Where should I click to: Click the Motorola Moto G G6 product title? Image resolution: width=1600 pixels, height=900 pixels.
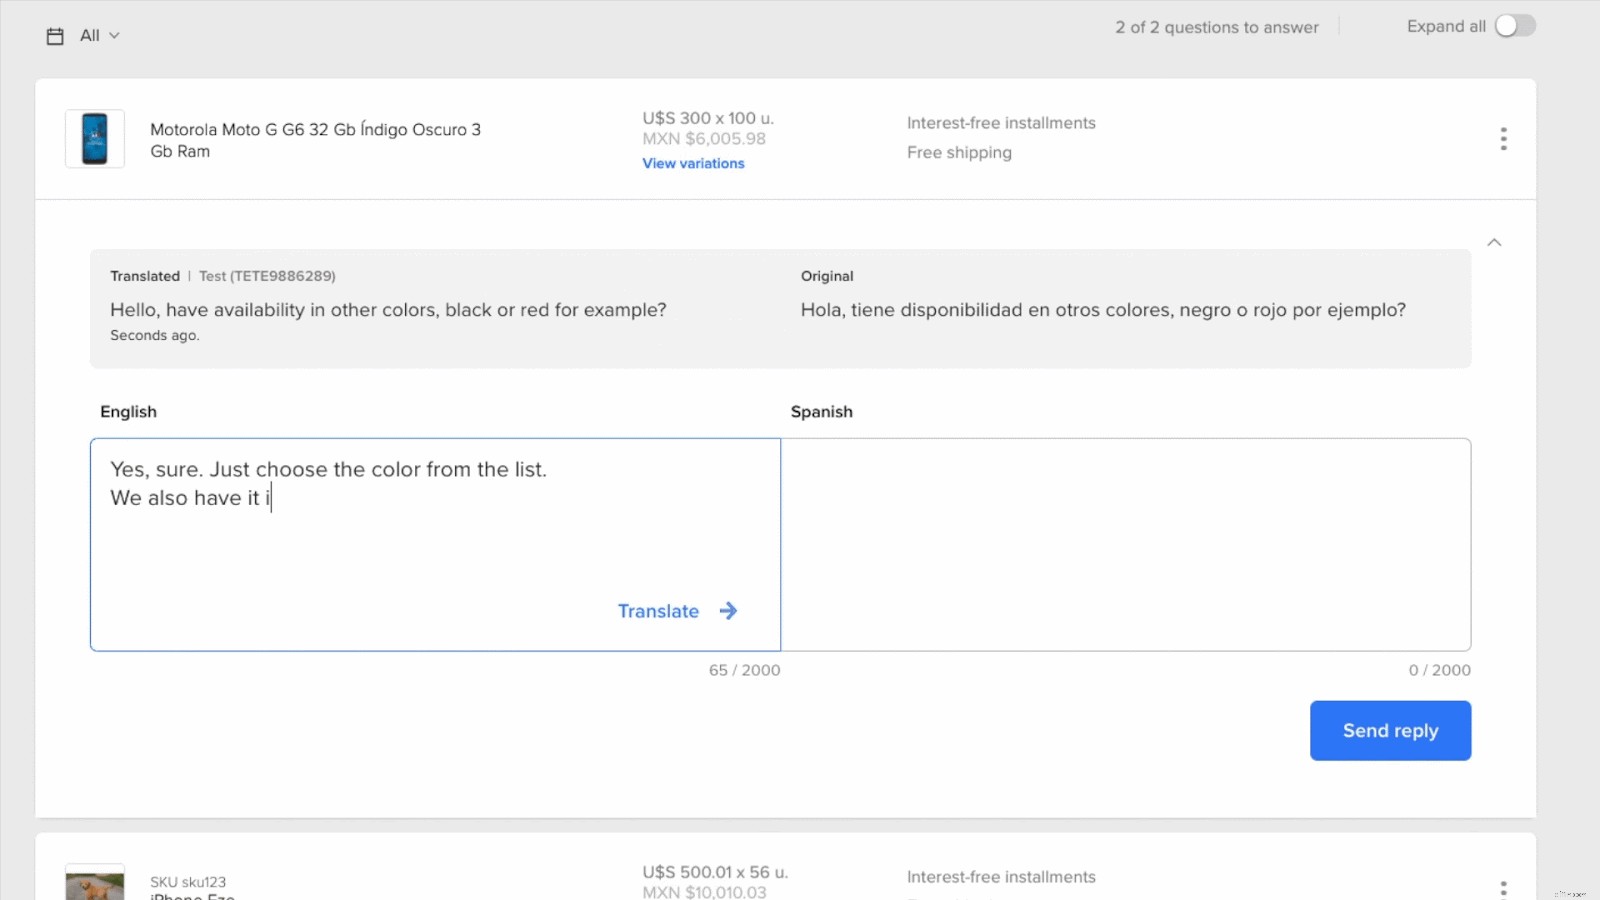[315, 140]
